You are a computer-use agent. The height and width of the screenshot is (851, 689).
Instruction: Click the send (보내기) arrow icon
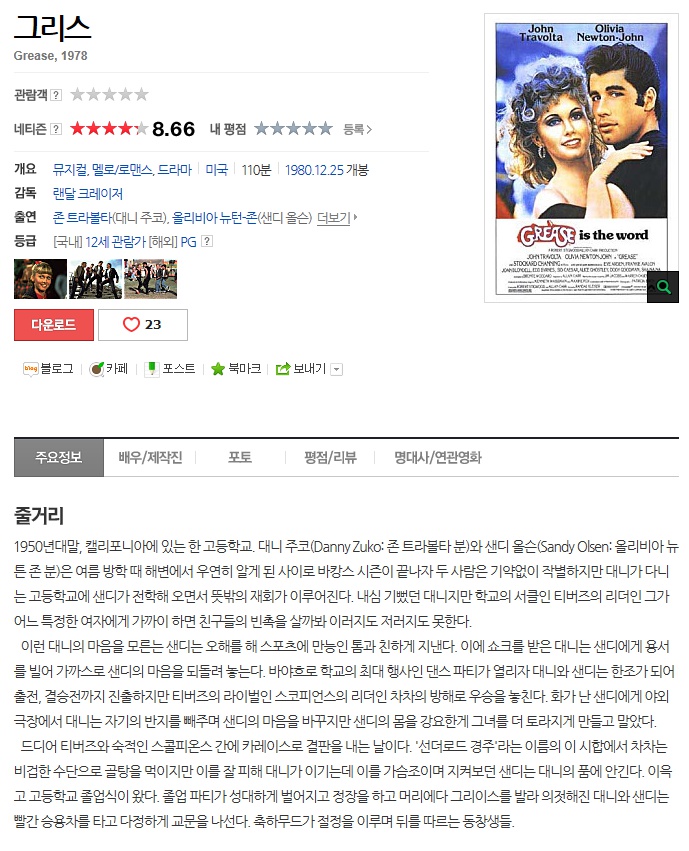coord(283,369)
